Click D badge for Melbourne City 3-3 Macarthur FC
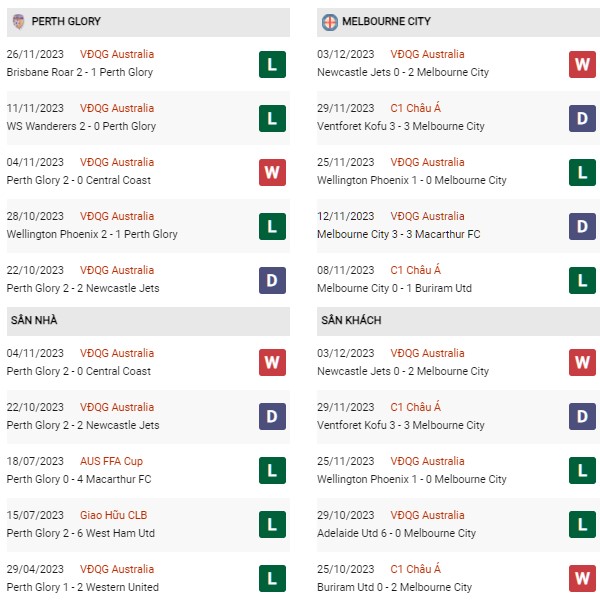Screen dimensions: 600x601 [582, 227]
